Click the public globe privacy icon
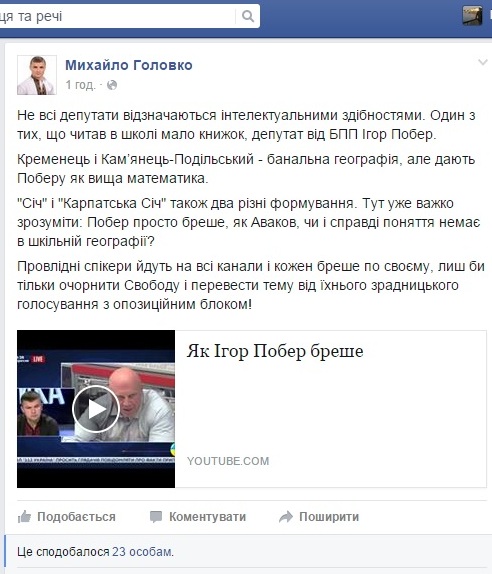 click(x=112, y=85)
